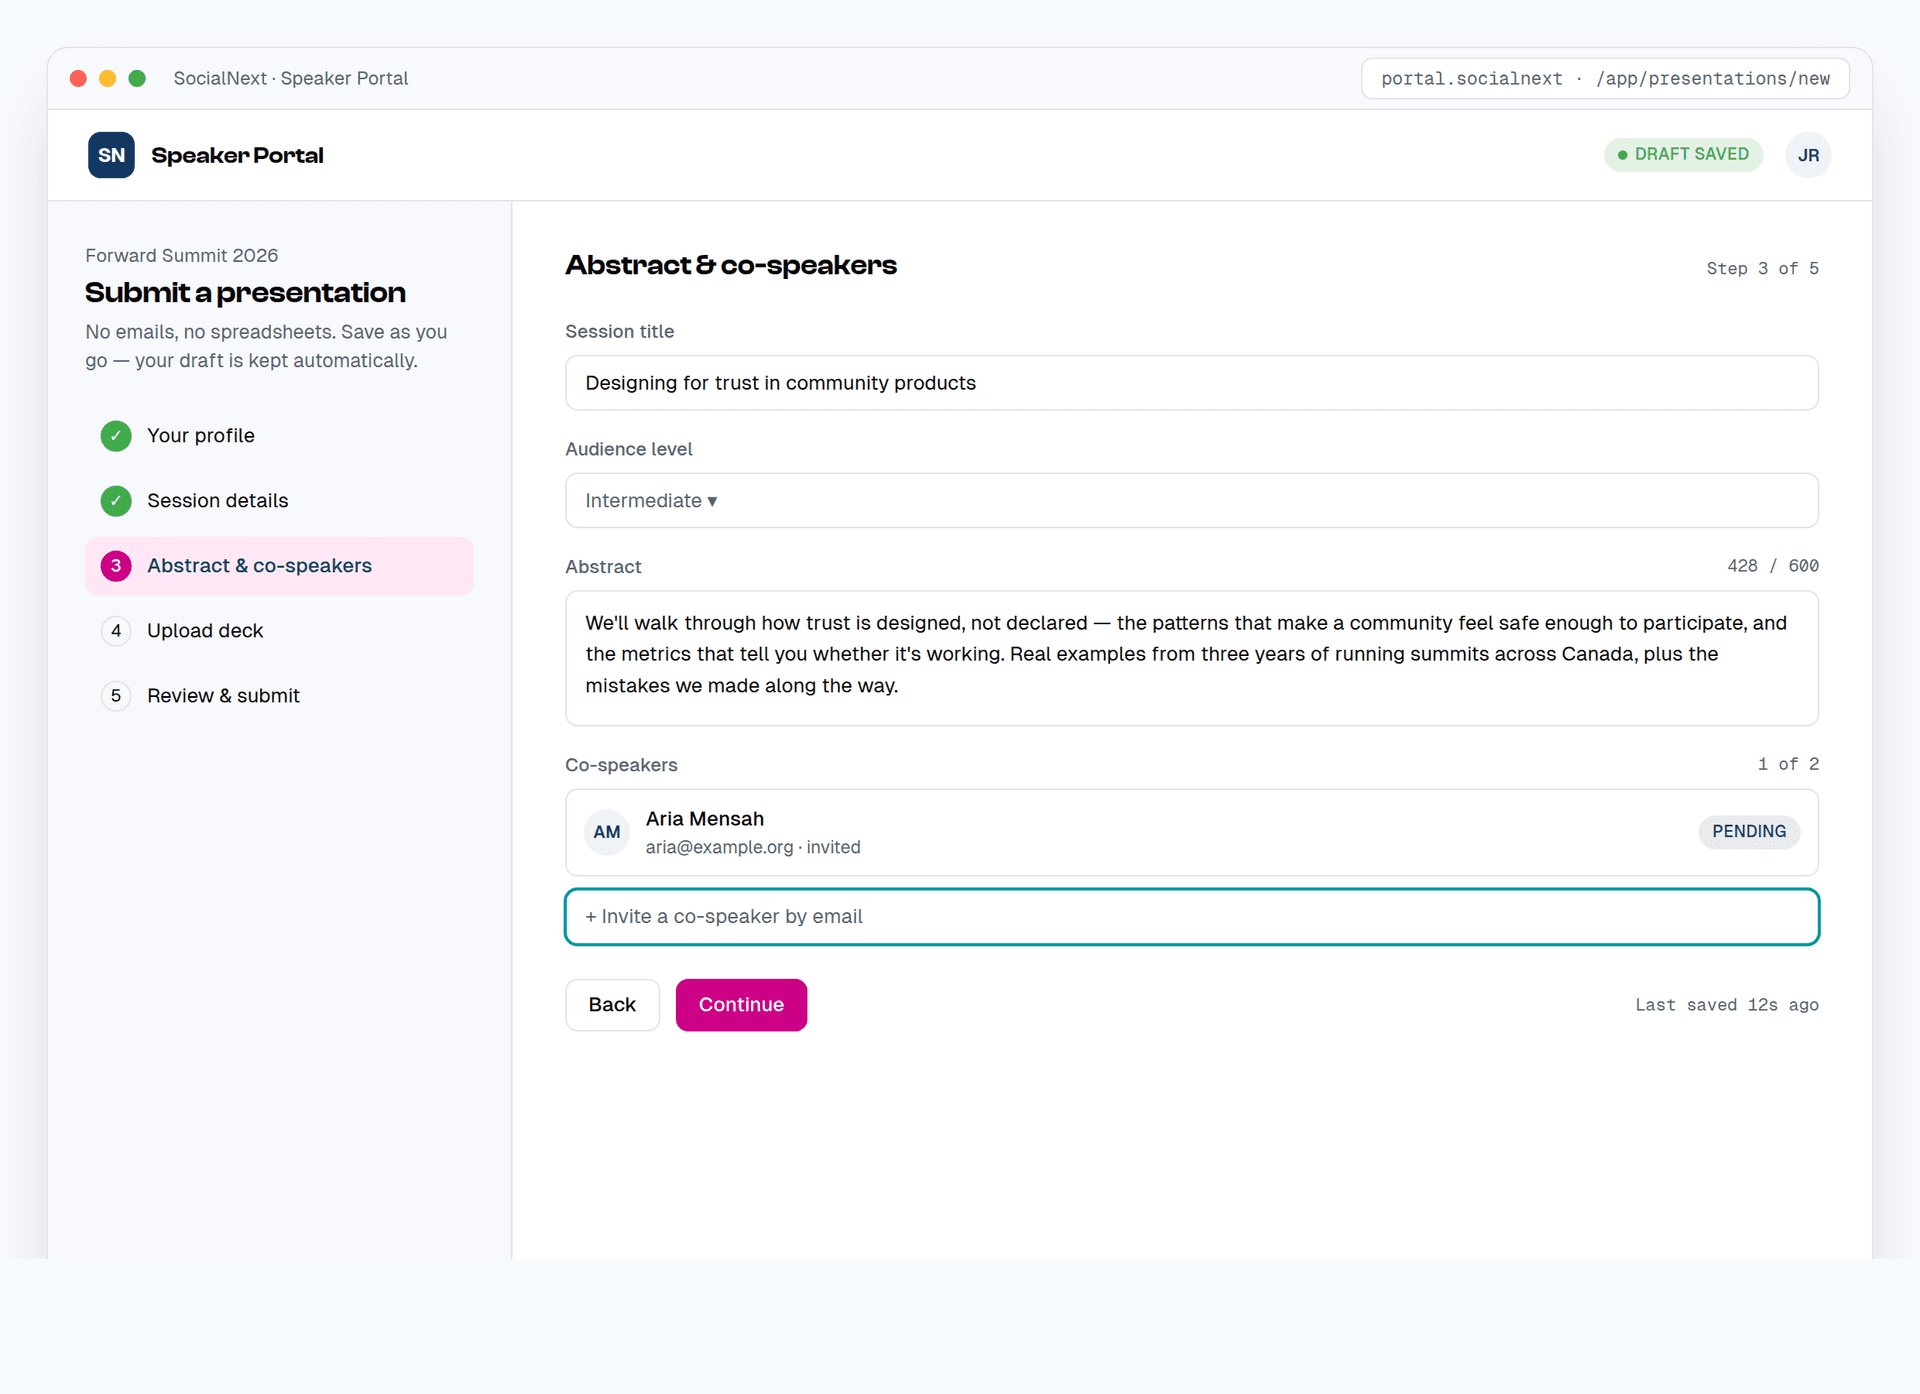Click the portal.socialnext URL bar
This screenshot has height=1394, width=1920.
[x=1605, y=79]
